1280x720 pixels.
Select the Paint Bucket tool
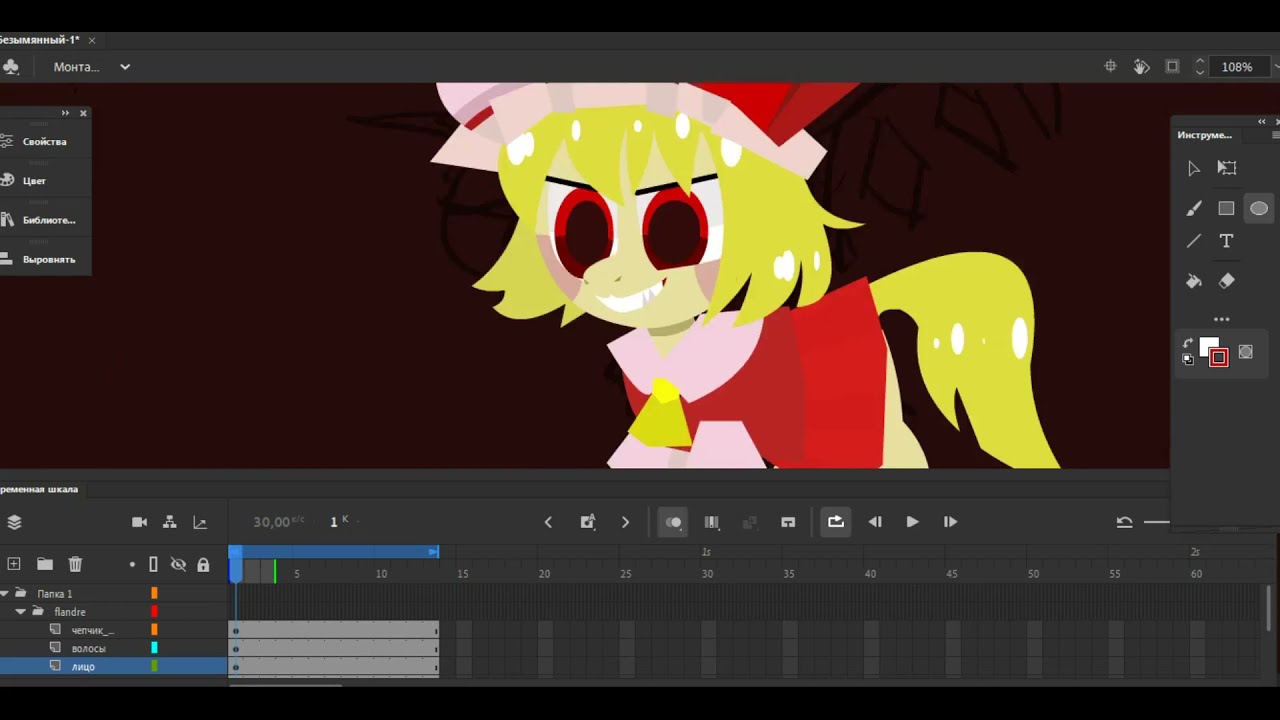pos(1194,281)
